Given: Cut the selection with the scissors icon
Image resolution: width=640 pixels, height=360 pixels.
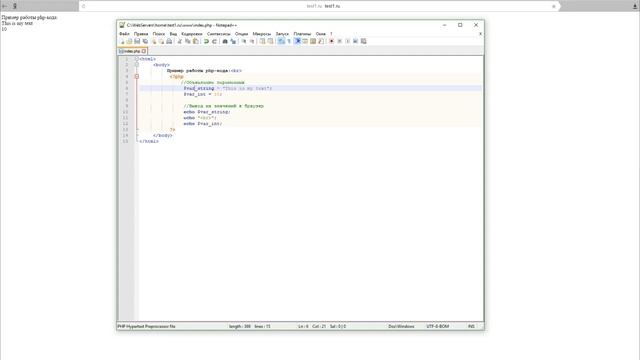Looking at the screenshot, I should click(179, 41).
